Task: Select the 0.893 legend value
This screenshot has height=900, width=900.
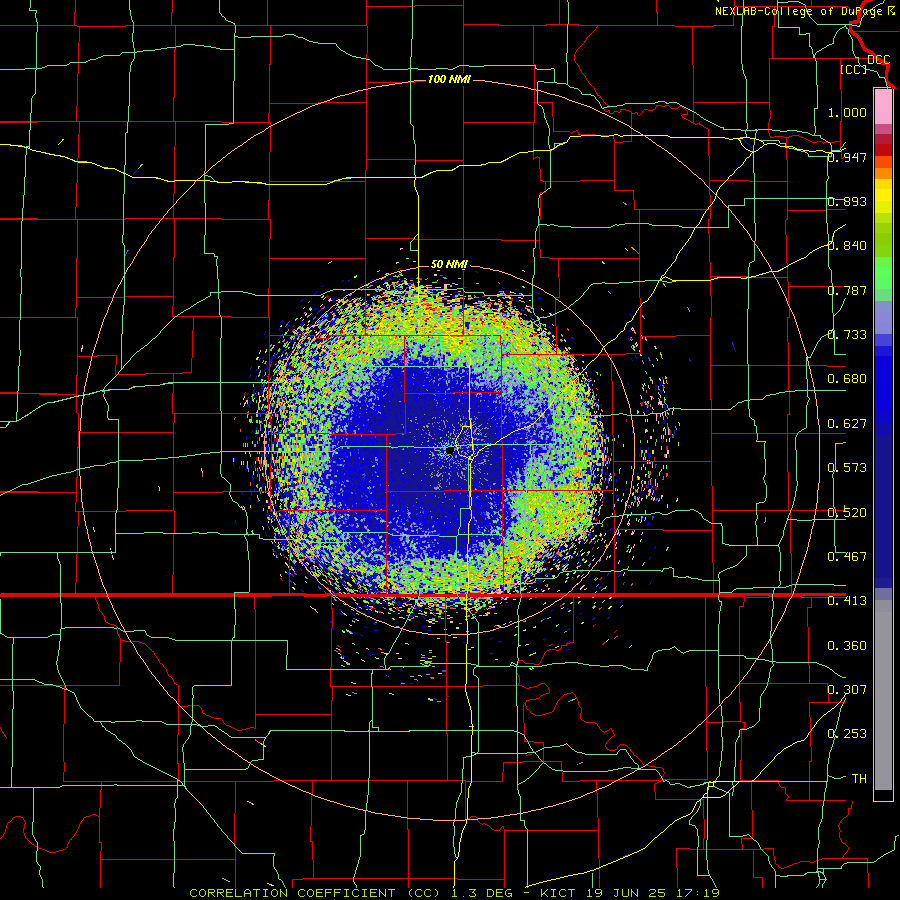Action: pos(847,201)
